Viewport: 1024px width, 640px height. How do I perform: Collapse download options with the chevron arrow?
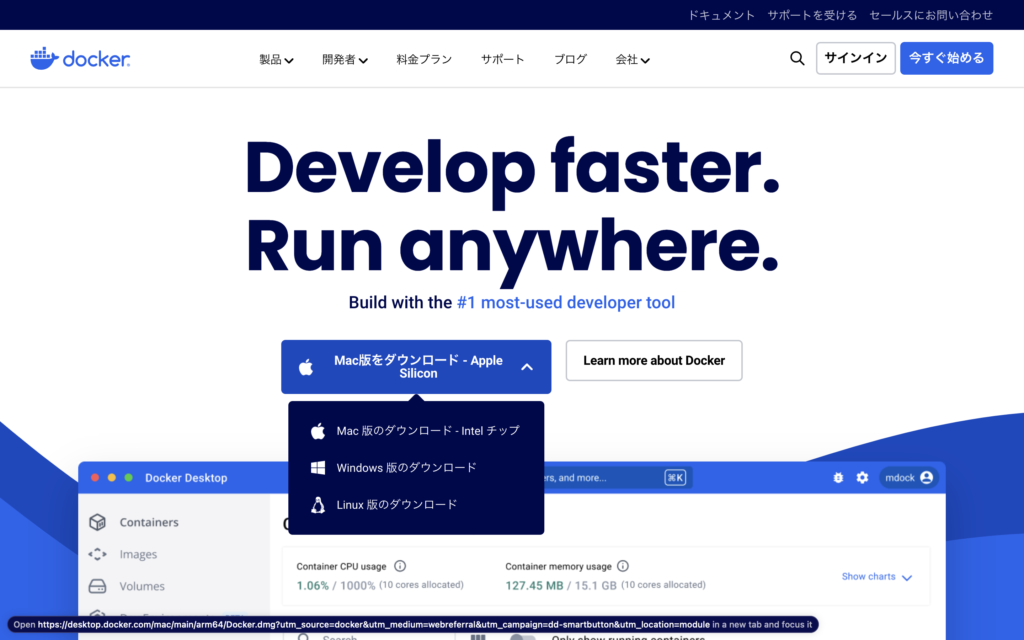527,367
